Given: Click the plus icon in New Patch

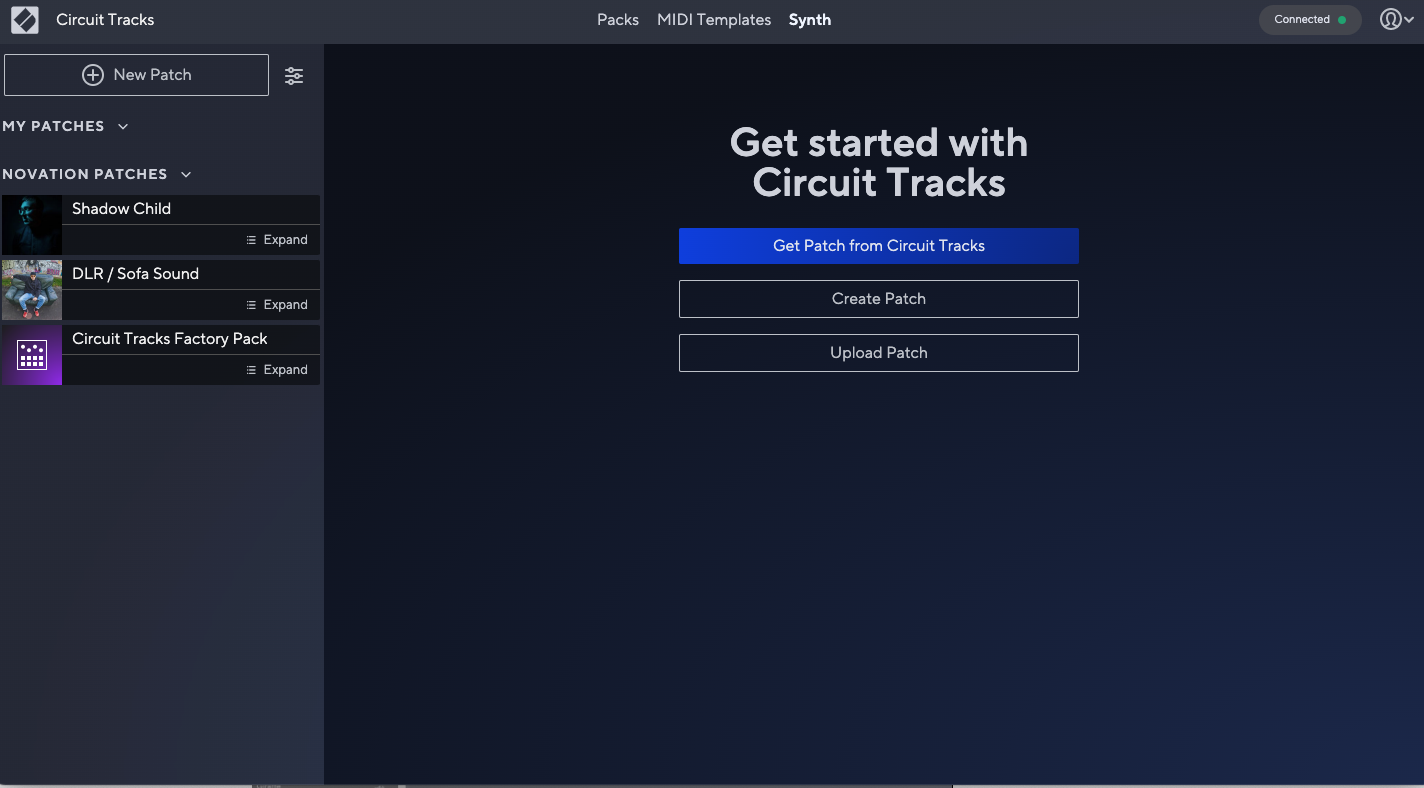Looking at the screenshot, I should [93, 75].
